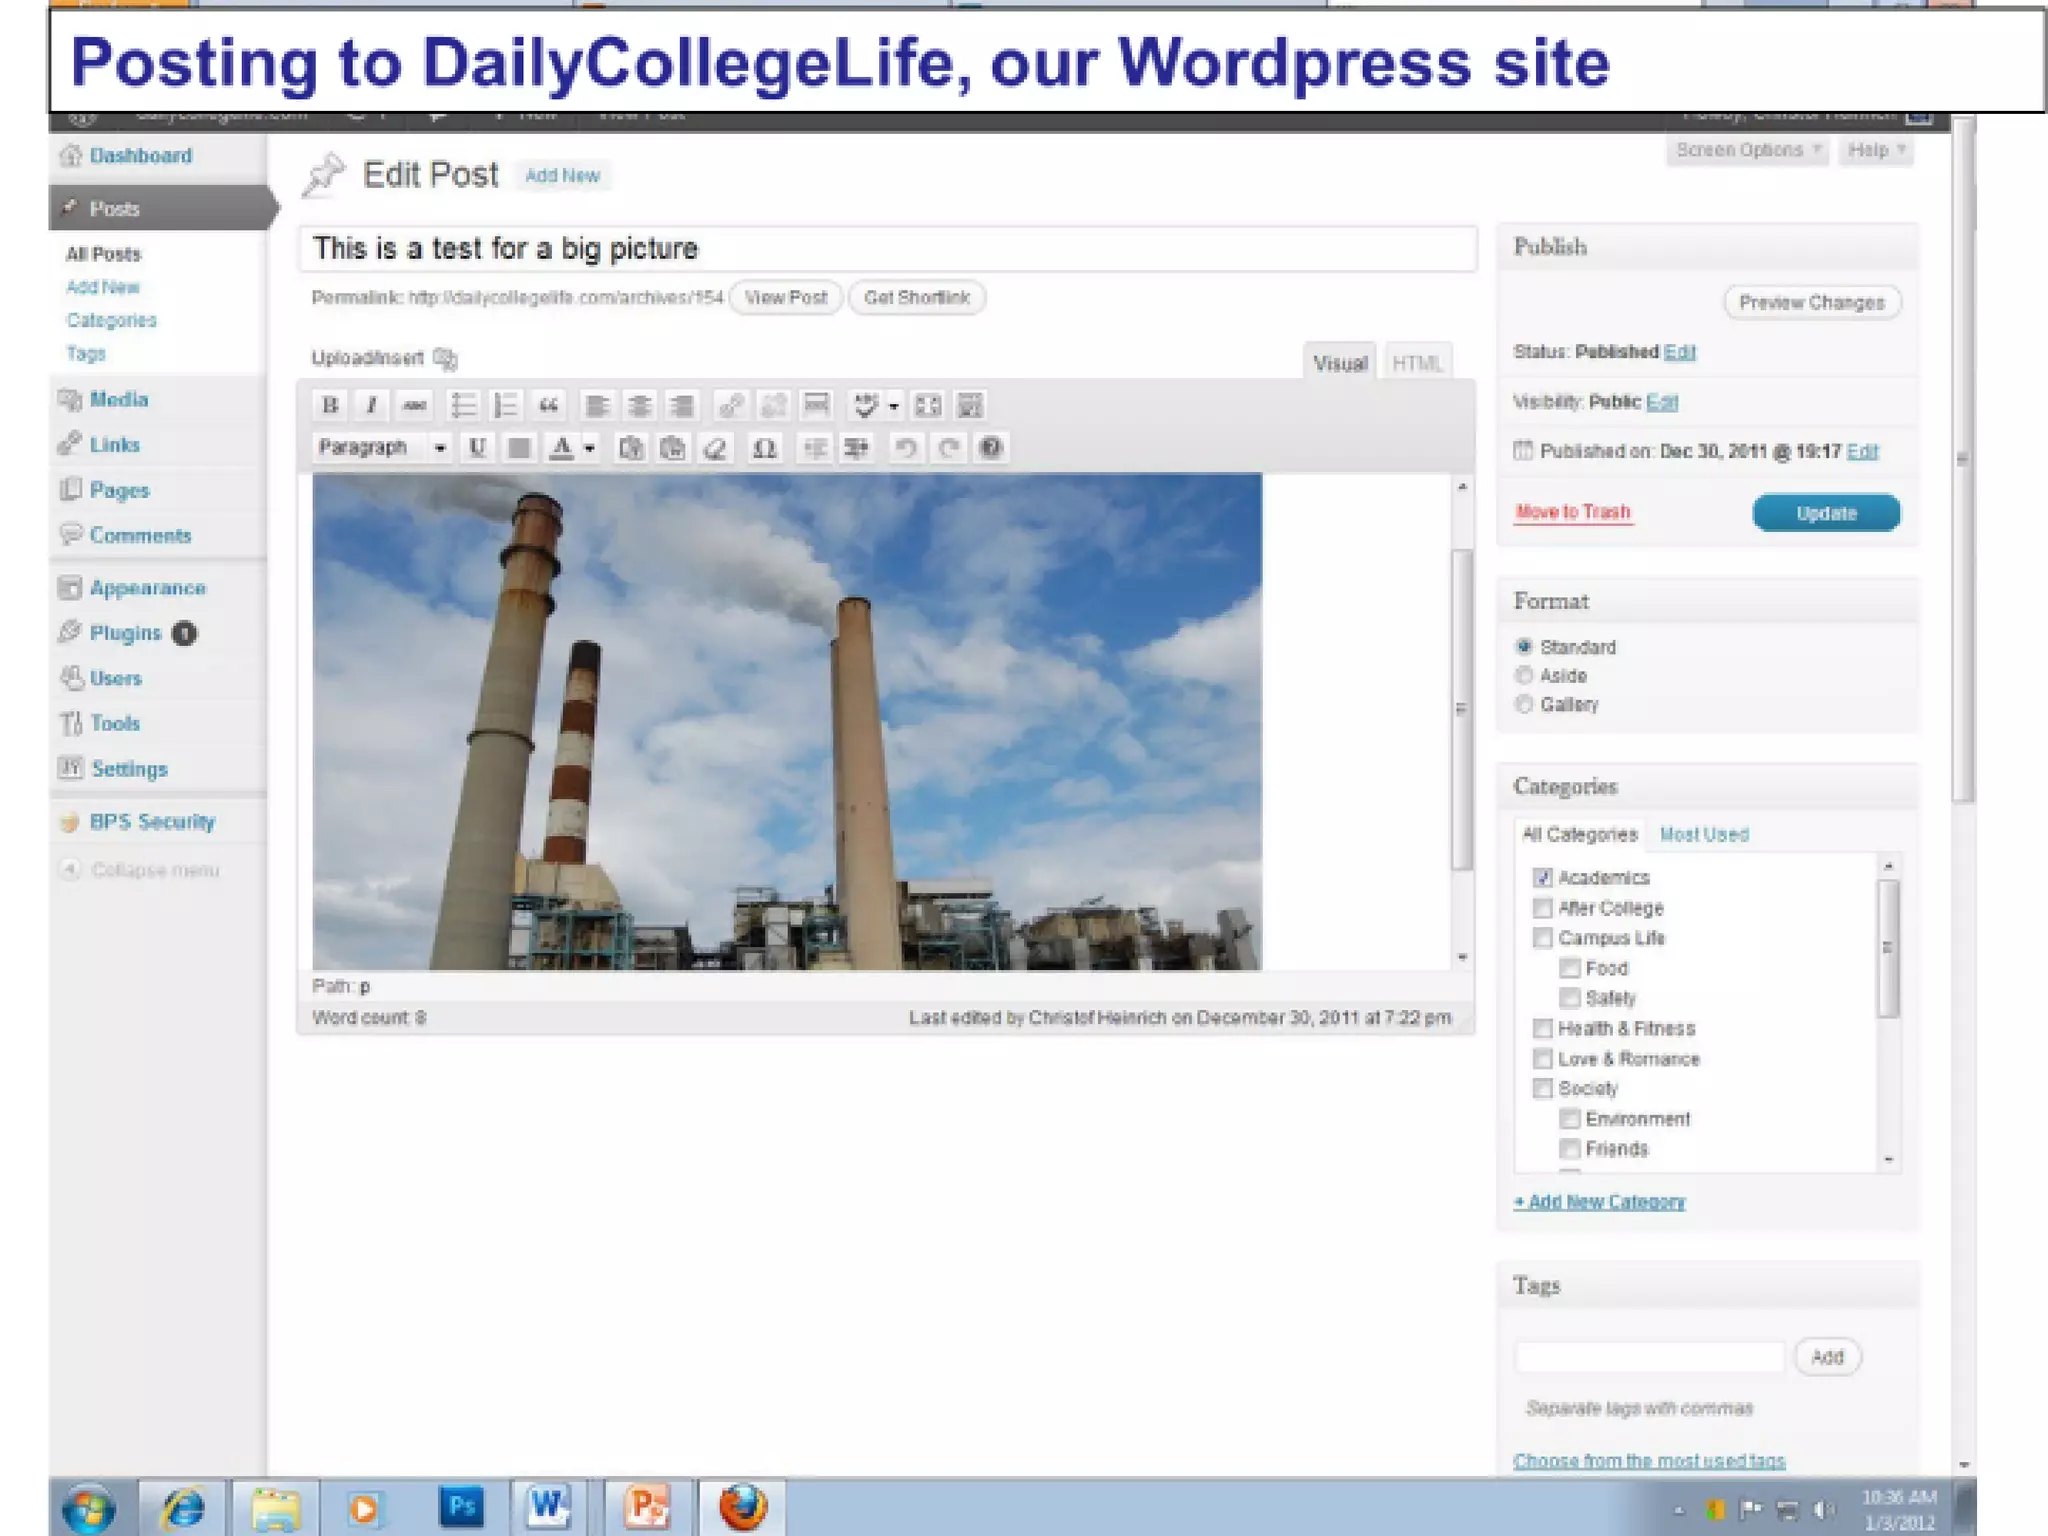Check the Campus Life category
This screenshot has height=1536, width=2048.
pos(1542,938)
